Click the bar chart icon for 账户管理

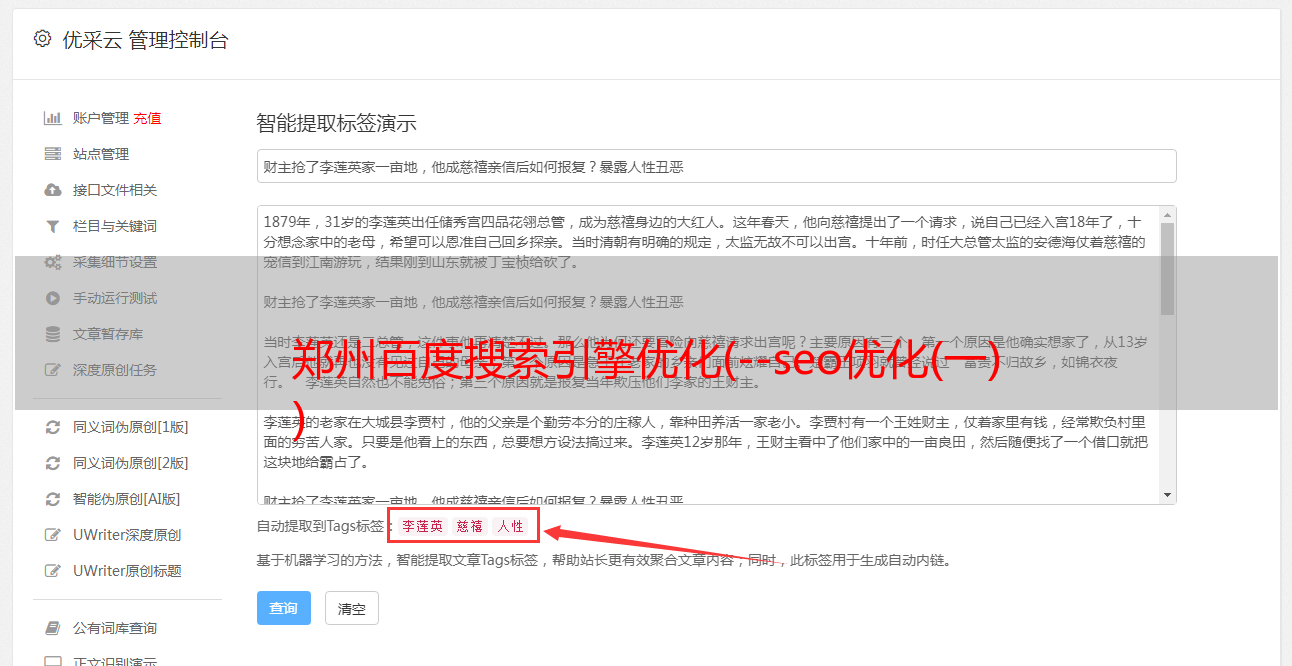coord(53,118)
